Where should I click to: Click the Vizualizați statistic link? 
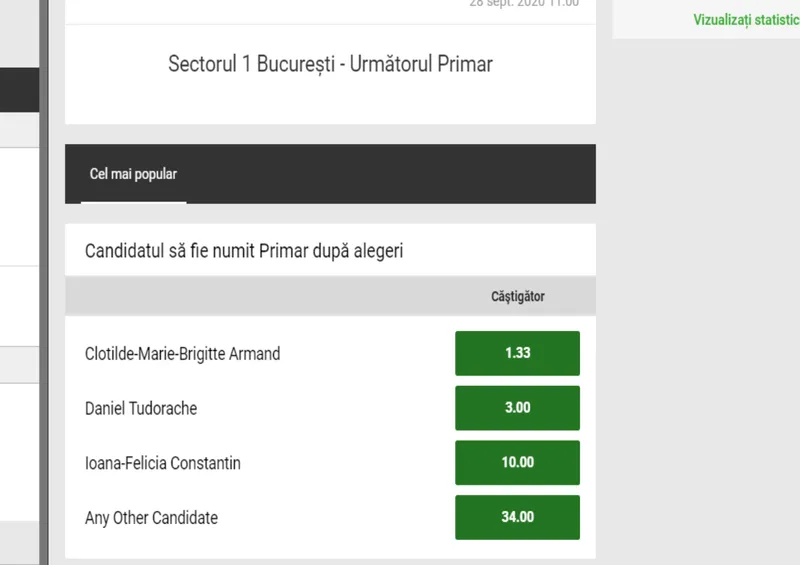pyautogui.click(x=746, y=19)
